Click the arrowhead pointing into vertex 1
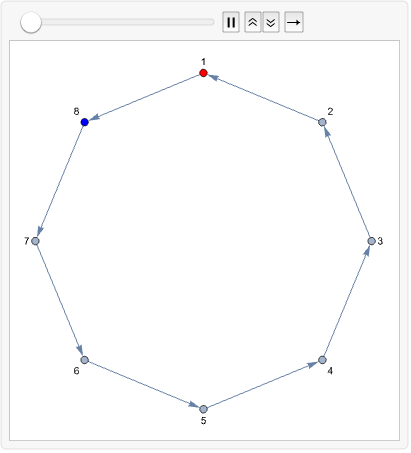411x453 pixels. pyautogui.click(x=213, y=77)
